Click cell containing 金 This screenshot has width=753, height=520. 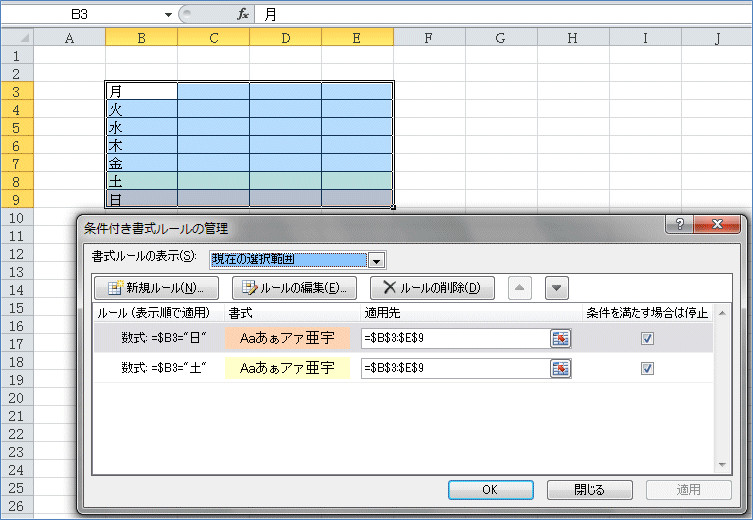141,163
